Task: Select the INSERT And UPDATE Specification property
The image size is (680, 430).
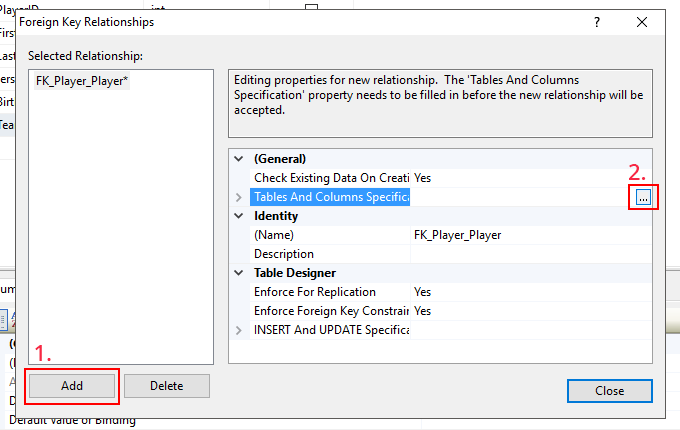Action: [330, 330]
